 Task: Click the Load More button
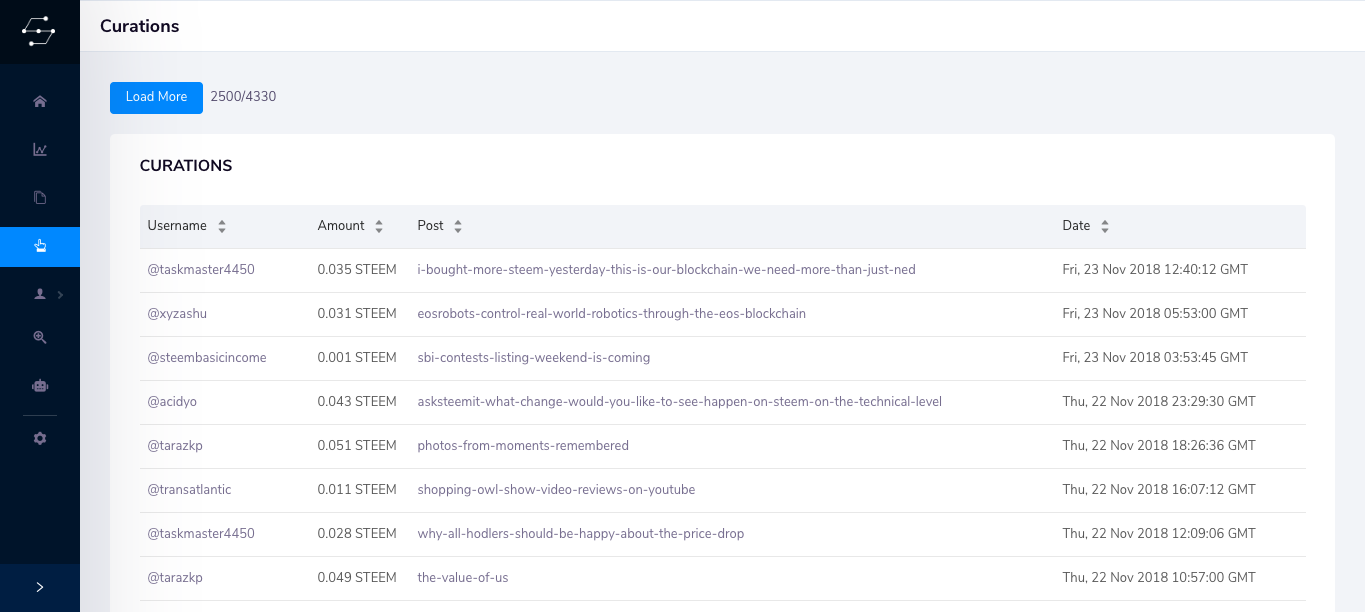(156, 97)
